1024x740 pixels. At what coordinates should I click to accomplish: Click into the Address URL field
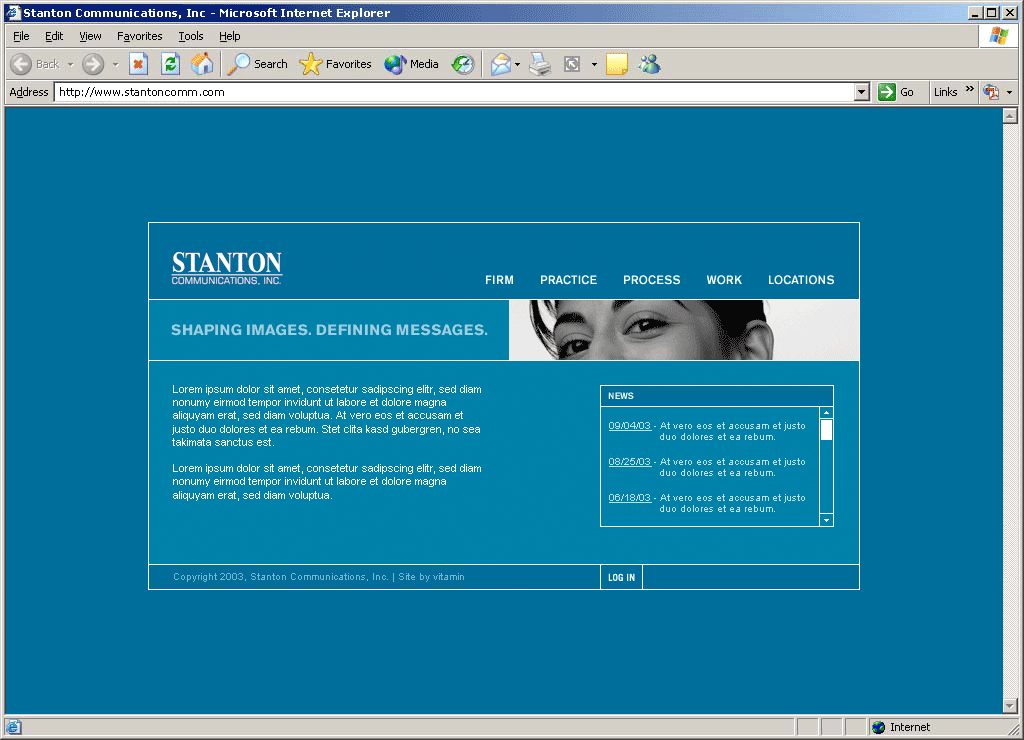click(450, 92)
